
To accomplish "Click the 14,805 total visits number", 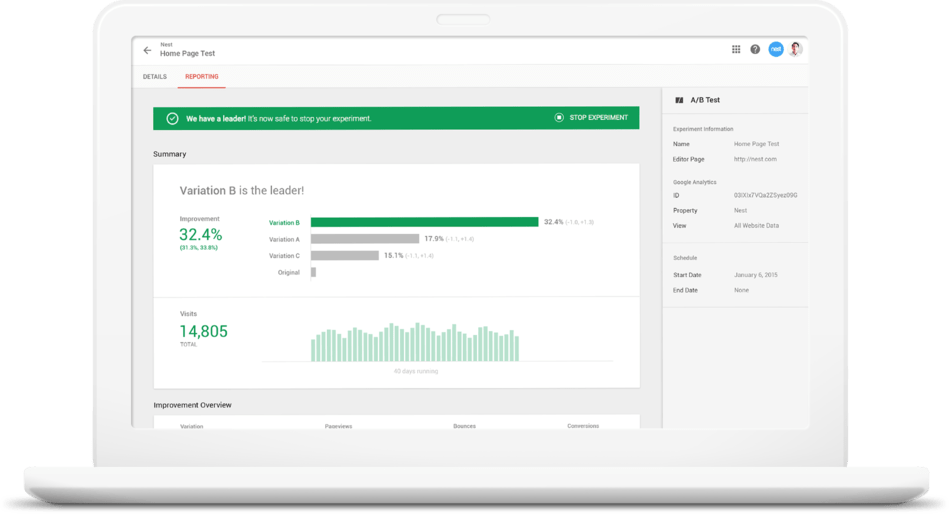I will coord(203,331).
